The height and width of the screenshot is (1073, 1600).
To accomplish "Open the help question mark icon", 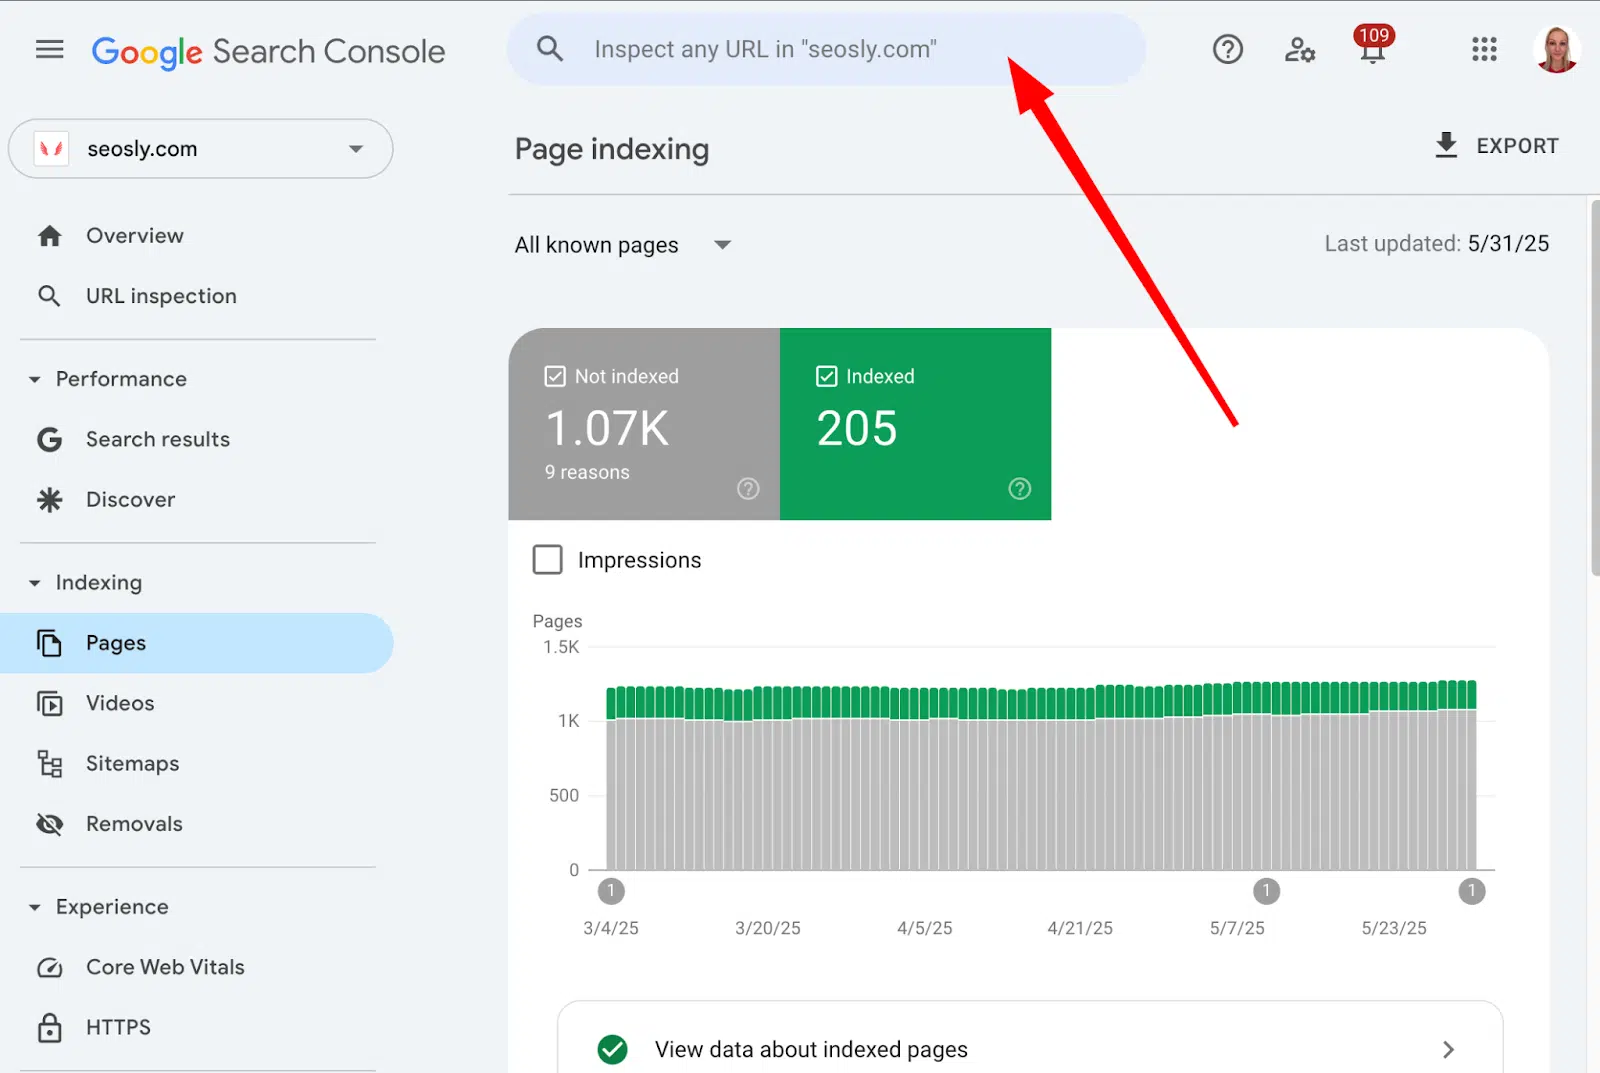I will tap(1227, 49).
